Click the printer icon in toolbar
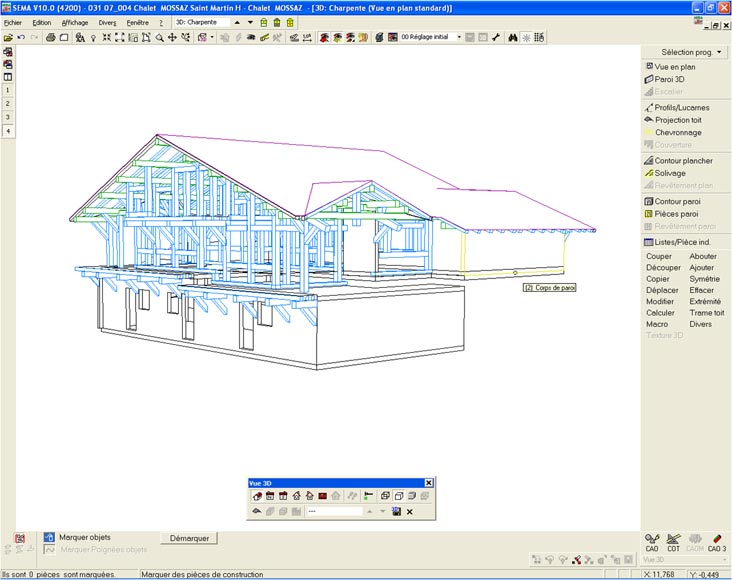 coord(50,37)
